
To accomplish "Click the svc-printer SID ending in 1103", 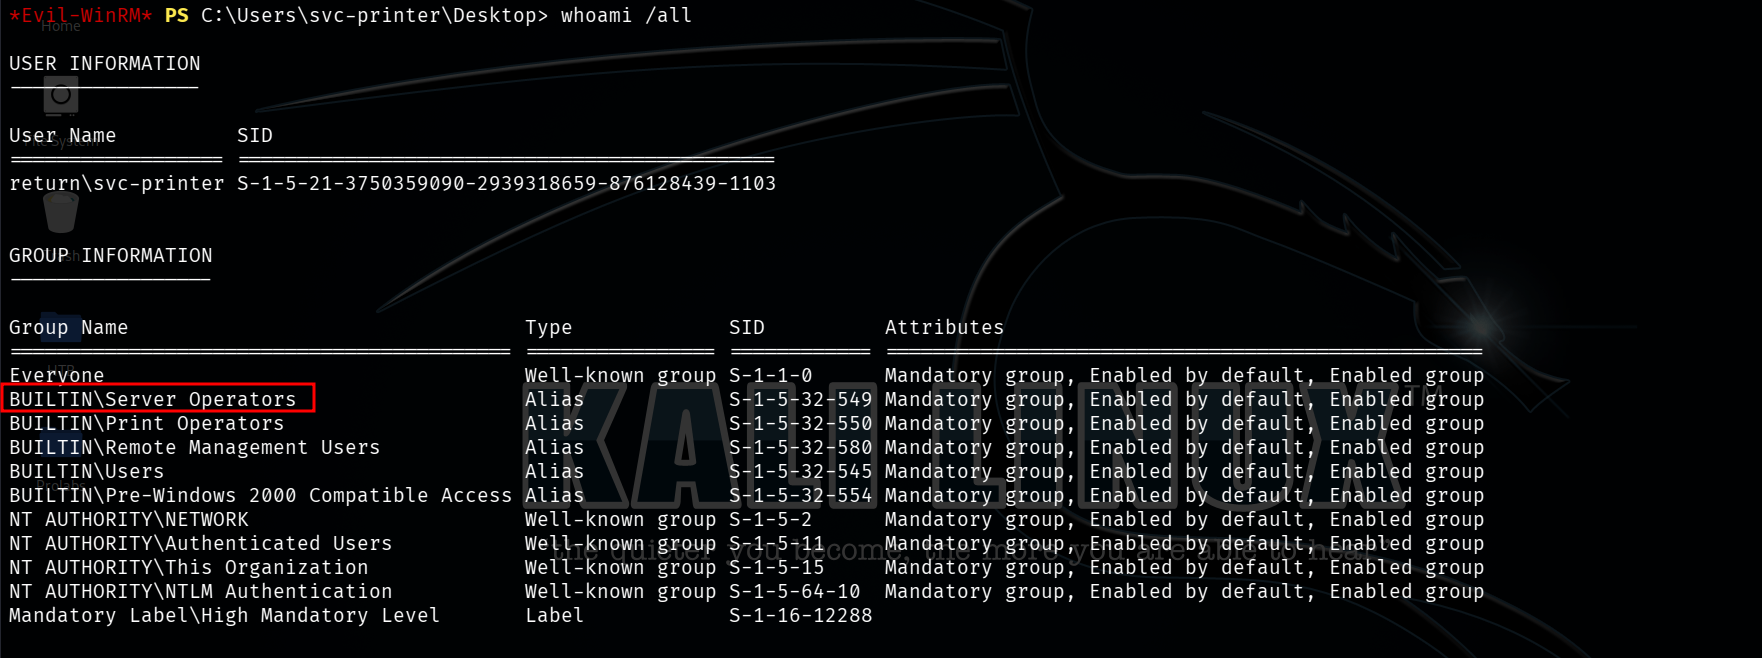I will tap(506, 183).
